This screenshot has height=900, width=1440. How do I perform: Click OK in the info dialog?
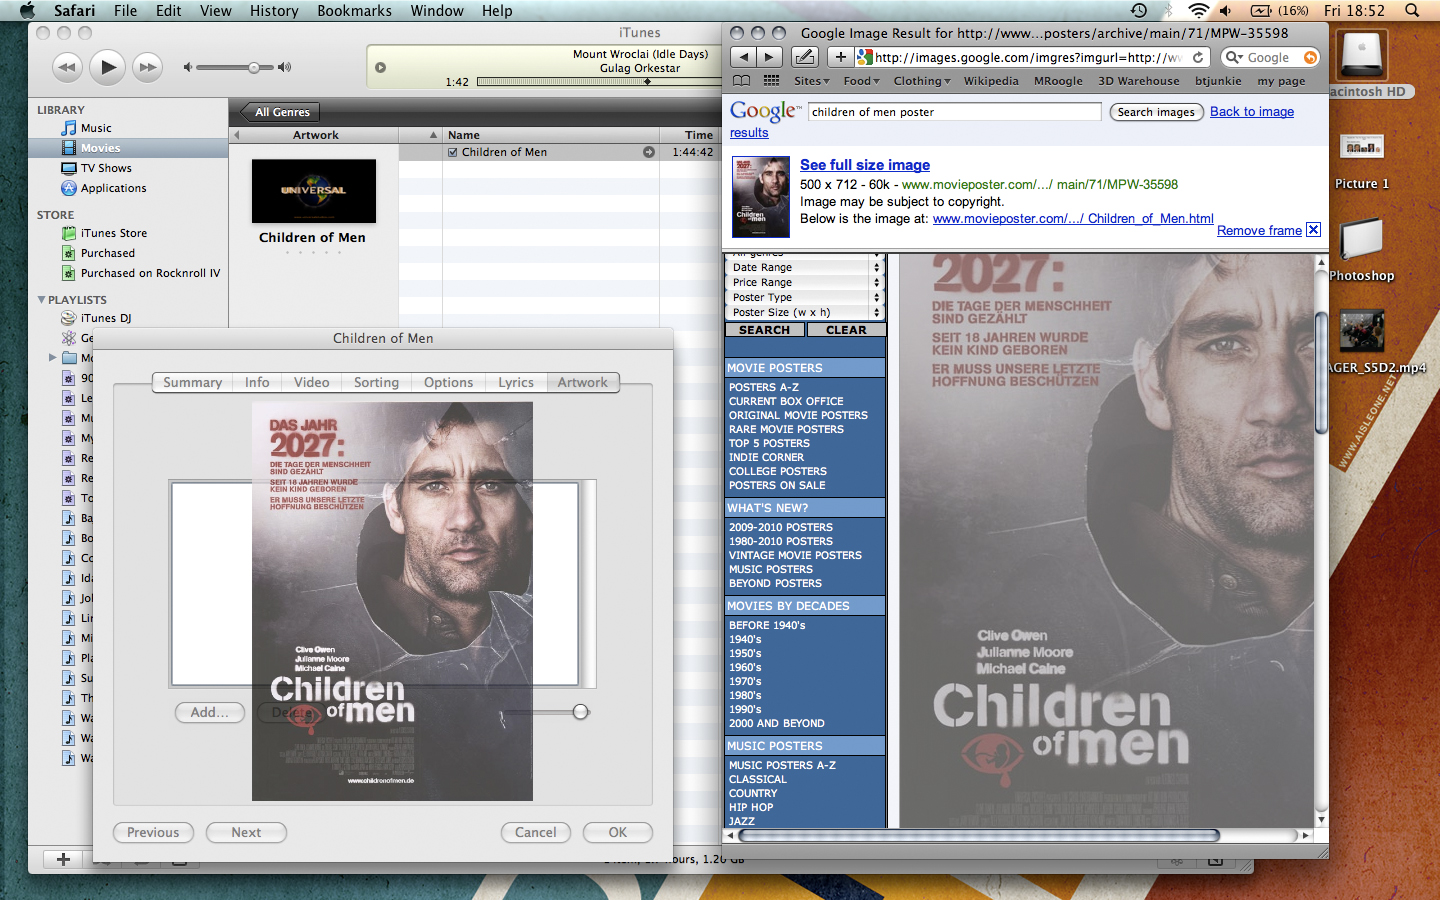(618, 832)
